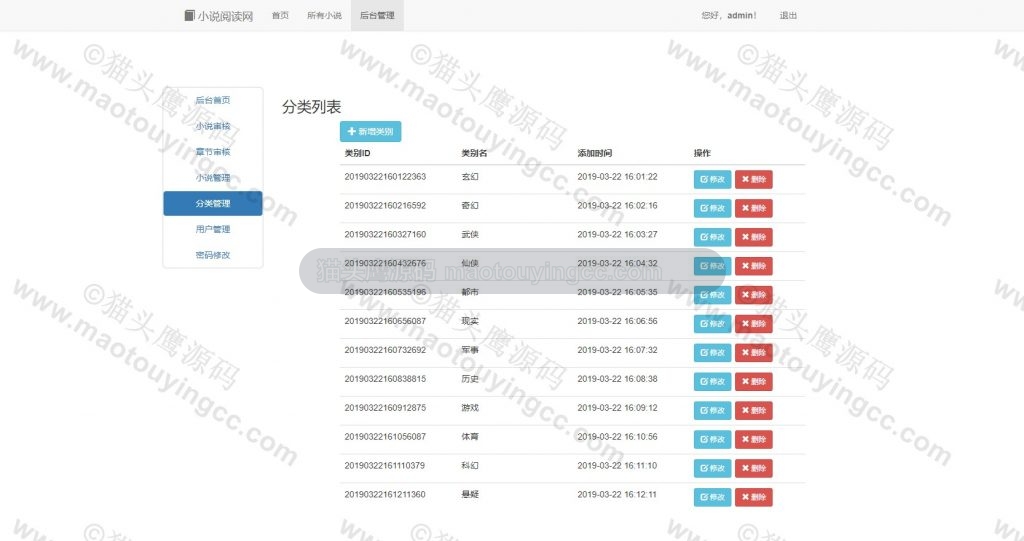Image resolution: width=1024 pixels, height=541 pixels.
Task: Click the 类别ID column header
Action: tap(357, 153)
